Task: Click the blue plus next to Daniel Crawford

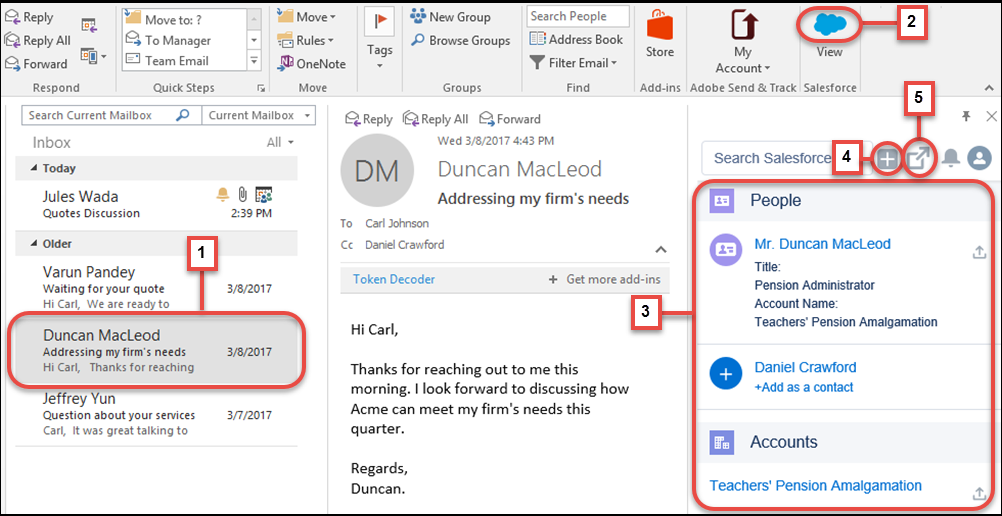Action: [725, 375]
